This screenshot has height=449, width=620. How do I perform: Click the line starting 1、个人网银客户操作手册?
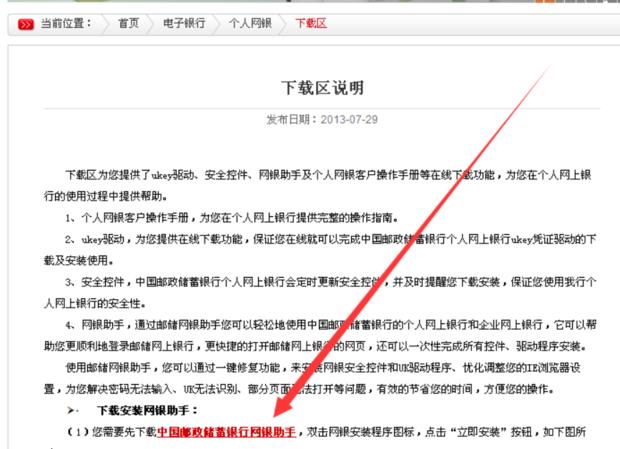pyautogui.click(x=232, y=217)
